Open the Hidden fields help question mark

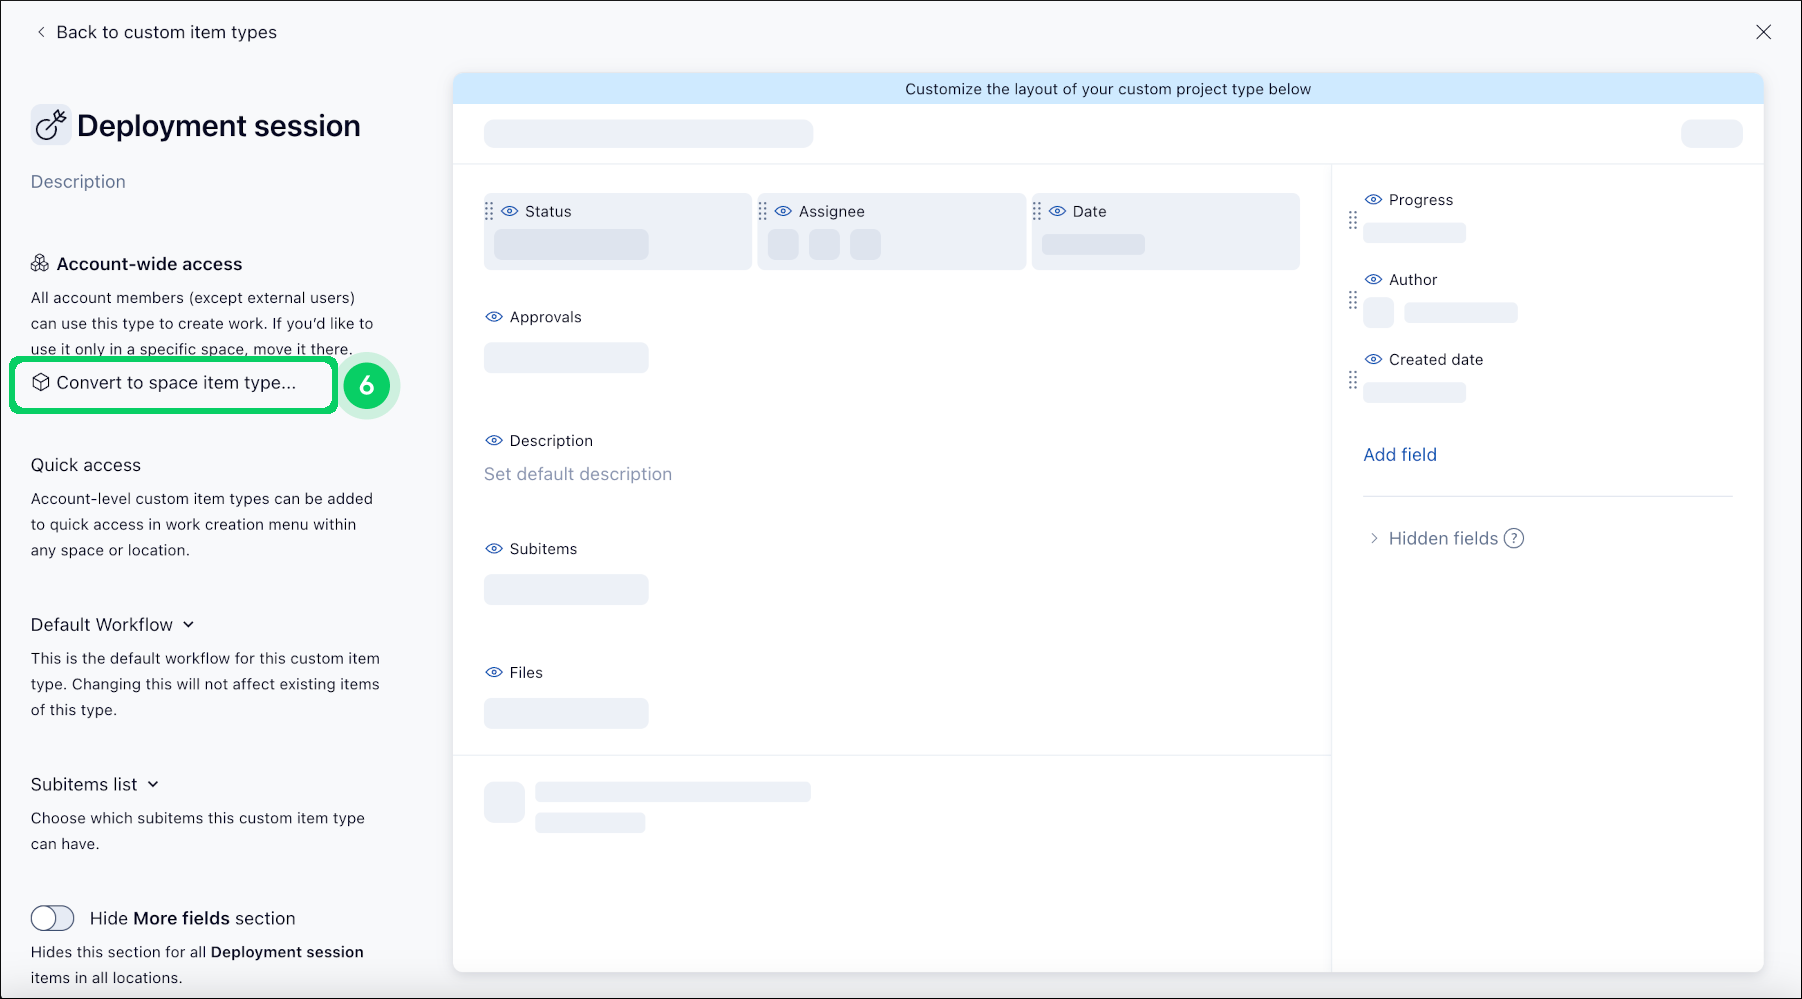[x=1515, y=538]
